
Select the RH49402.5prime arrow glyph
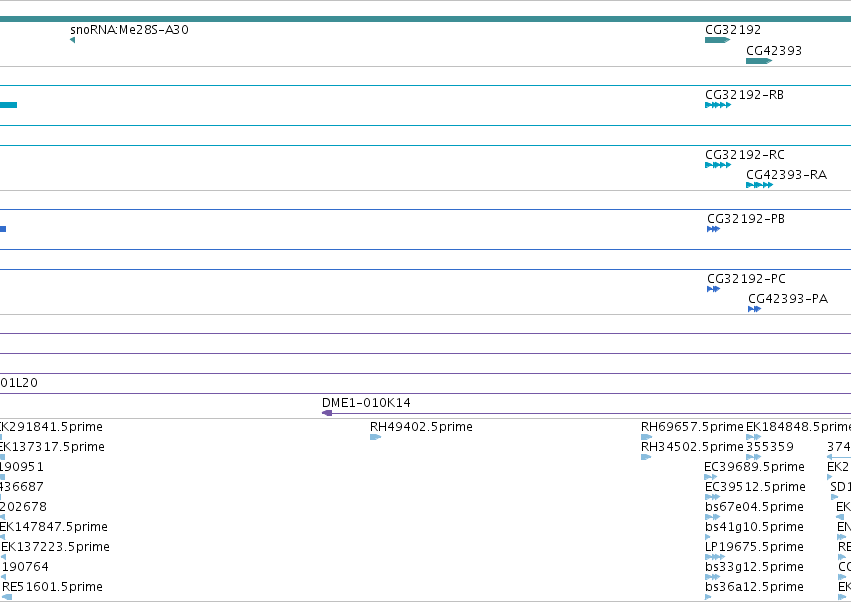pyautogui.click(x=376, y=437)
